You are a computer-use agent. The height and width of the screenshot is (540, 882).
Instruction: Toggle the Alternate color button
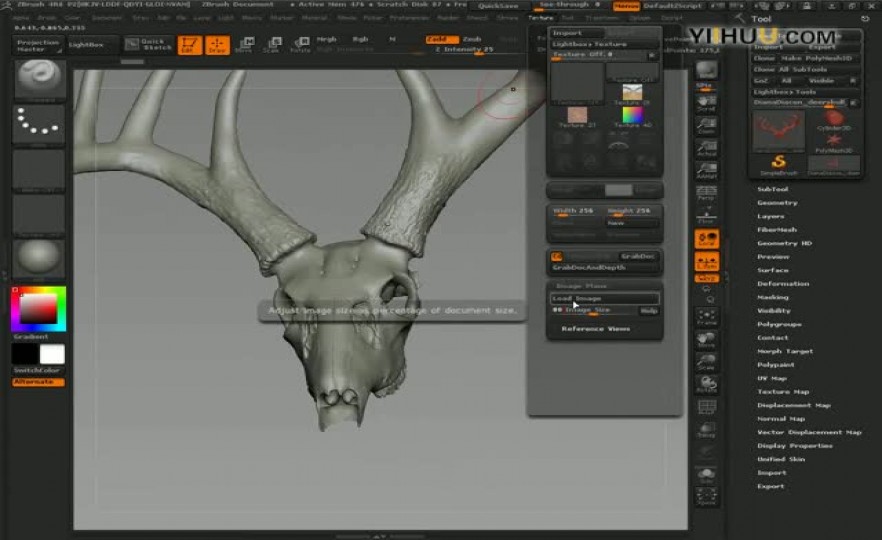point(38,382)
